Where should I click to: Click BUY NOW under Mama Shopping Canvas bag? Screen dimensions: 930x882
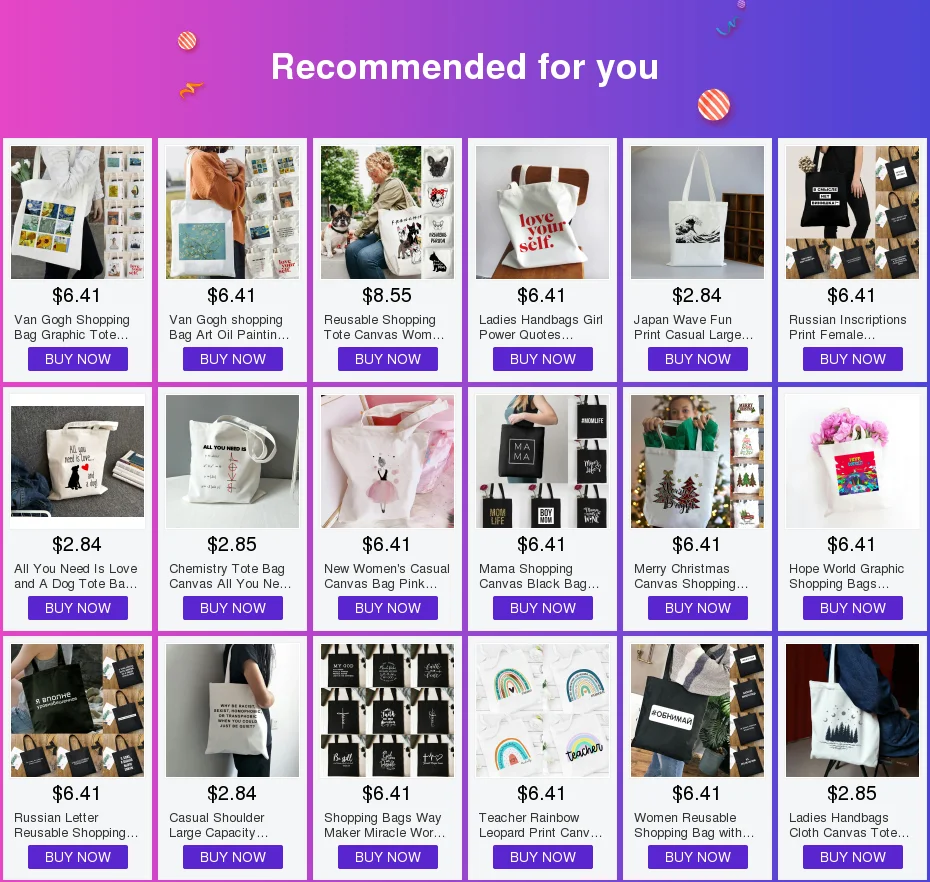(543, 608)
